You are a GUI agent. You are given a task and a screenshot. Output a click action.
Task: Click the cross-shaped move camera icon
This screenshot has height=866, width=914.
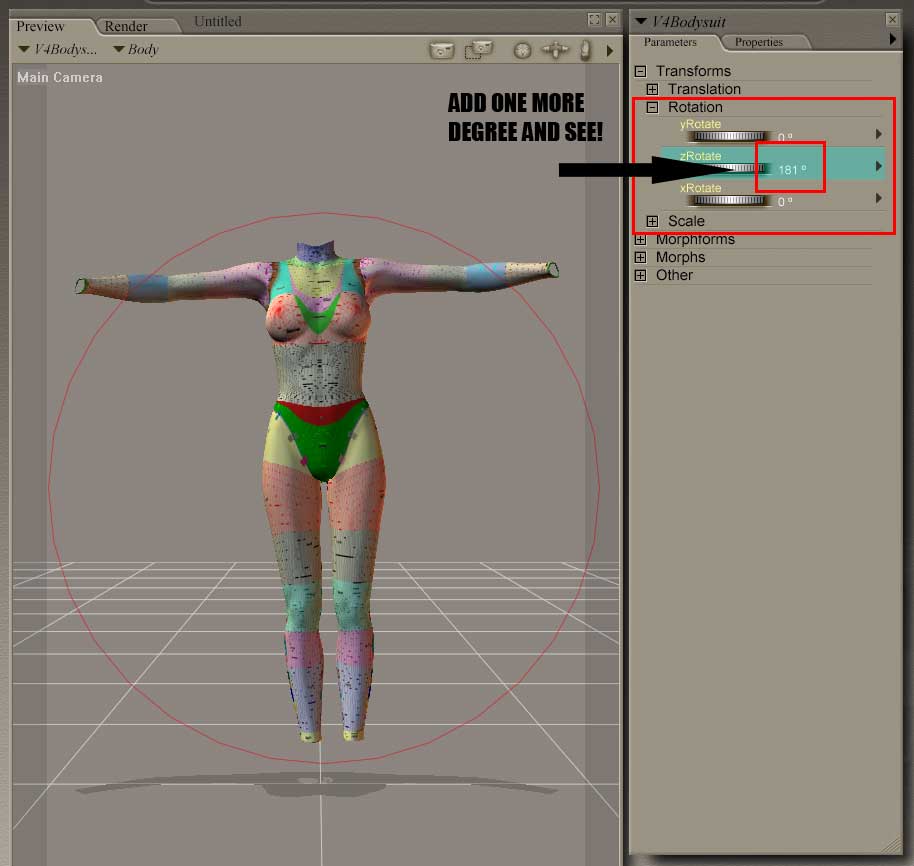(554, 50)
